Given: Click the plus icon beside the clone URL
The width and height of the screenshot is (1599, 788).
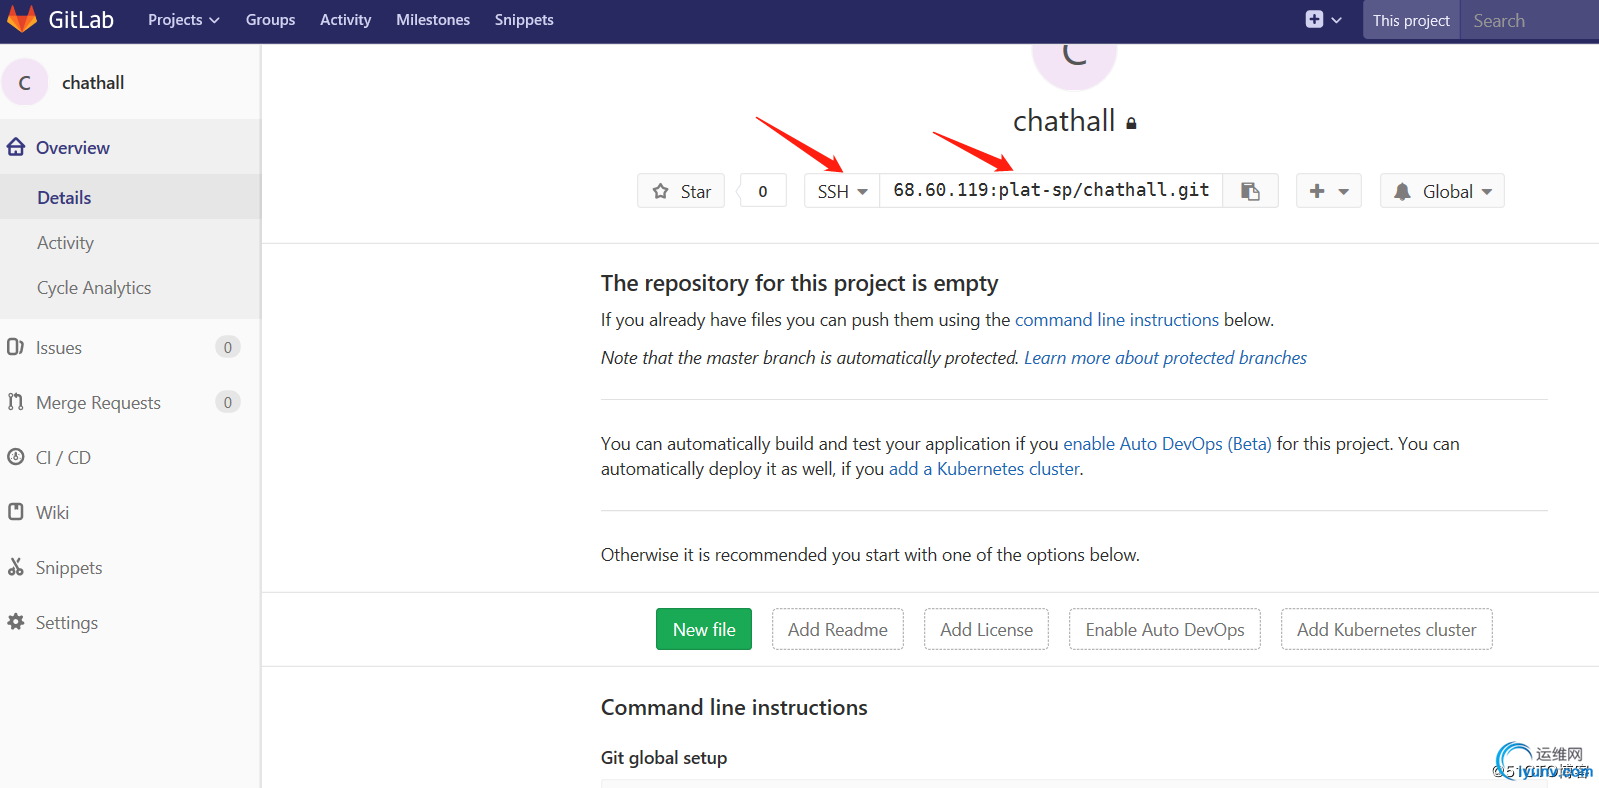Looking at the screenshot, I should [x=1317, y=191].
